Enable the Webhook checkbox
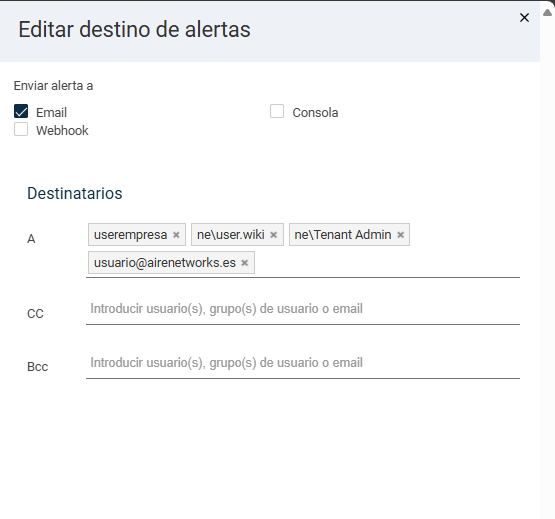The width and height of the screenshot is (555, 519). point(21,129)
